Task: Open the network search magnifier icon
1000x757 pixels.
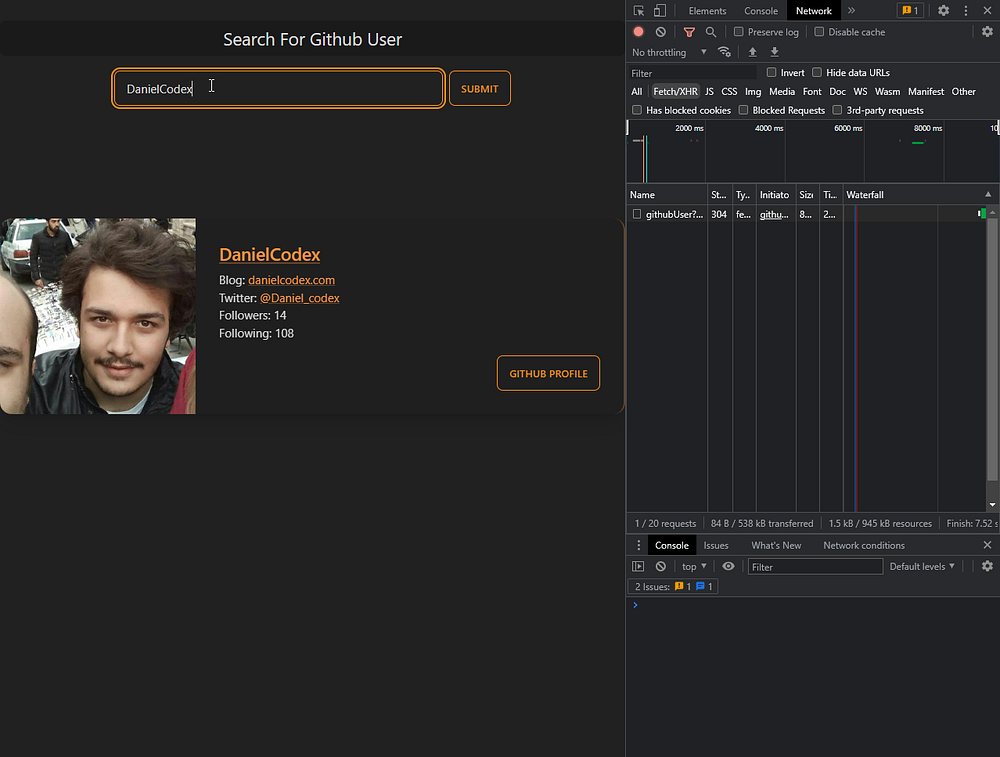Action: [711, 32]
